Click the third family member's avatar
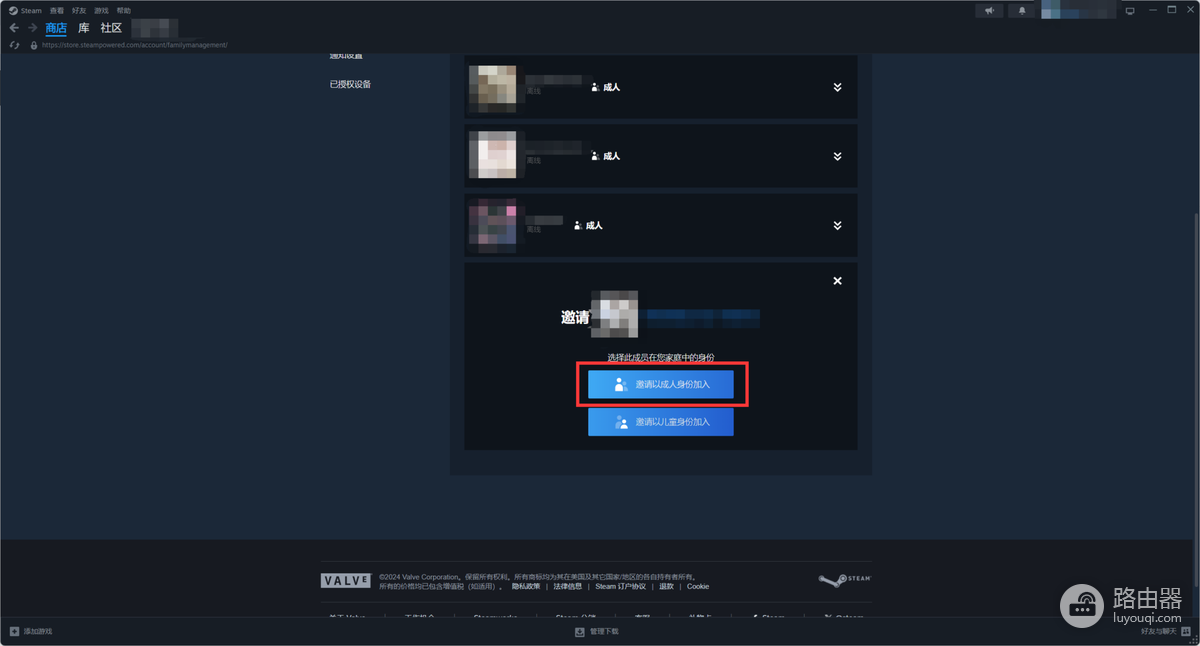Image resolution: width=1200 pixels, height=646 pixels. 493,224
